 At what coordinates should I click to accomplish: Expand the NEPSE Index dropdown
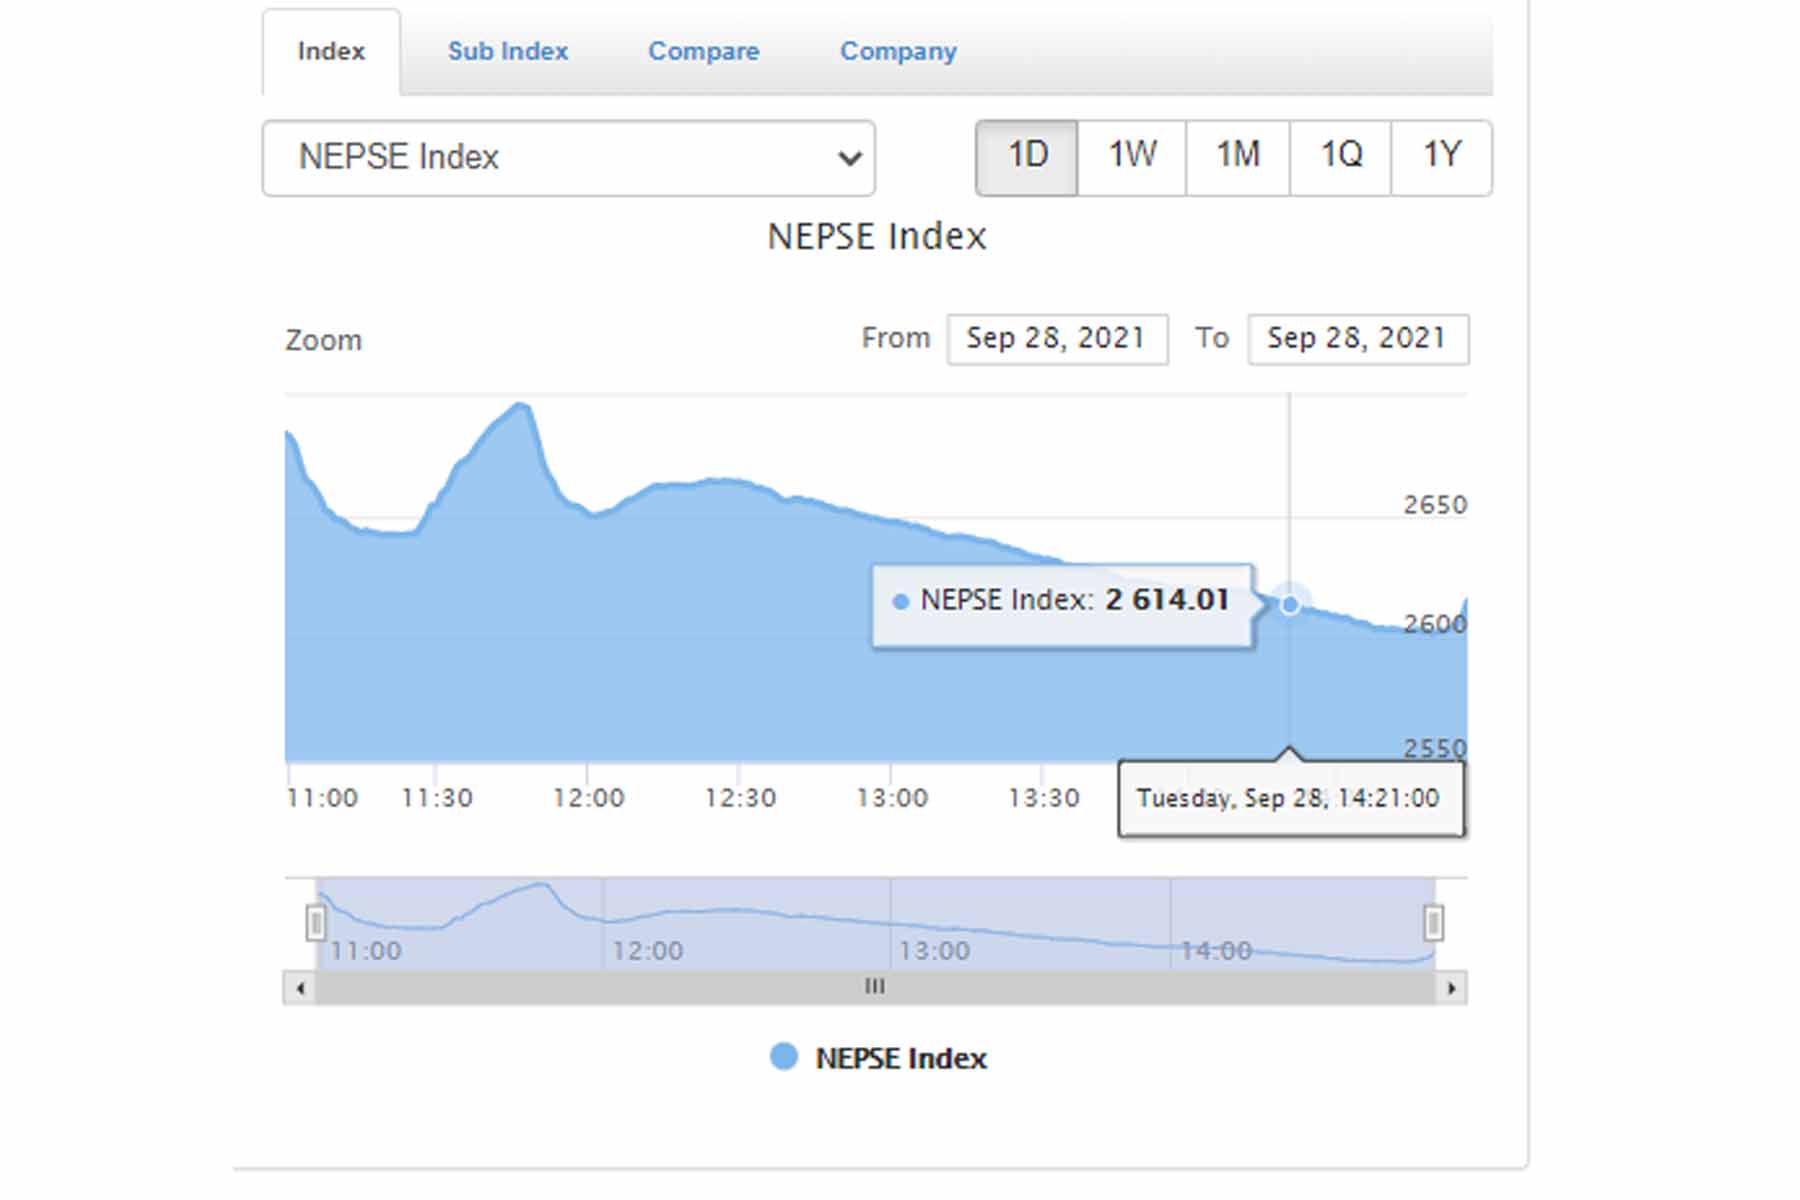568,158
